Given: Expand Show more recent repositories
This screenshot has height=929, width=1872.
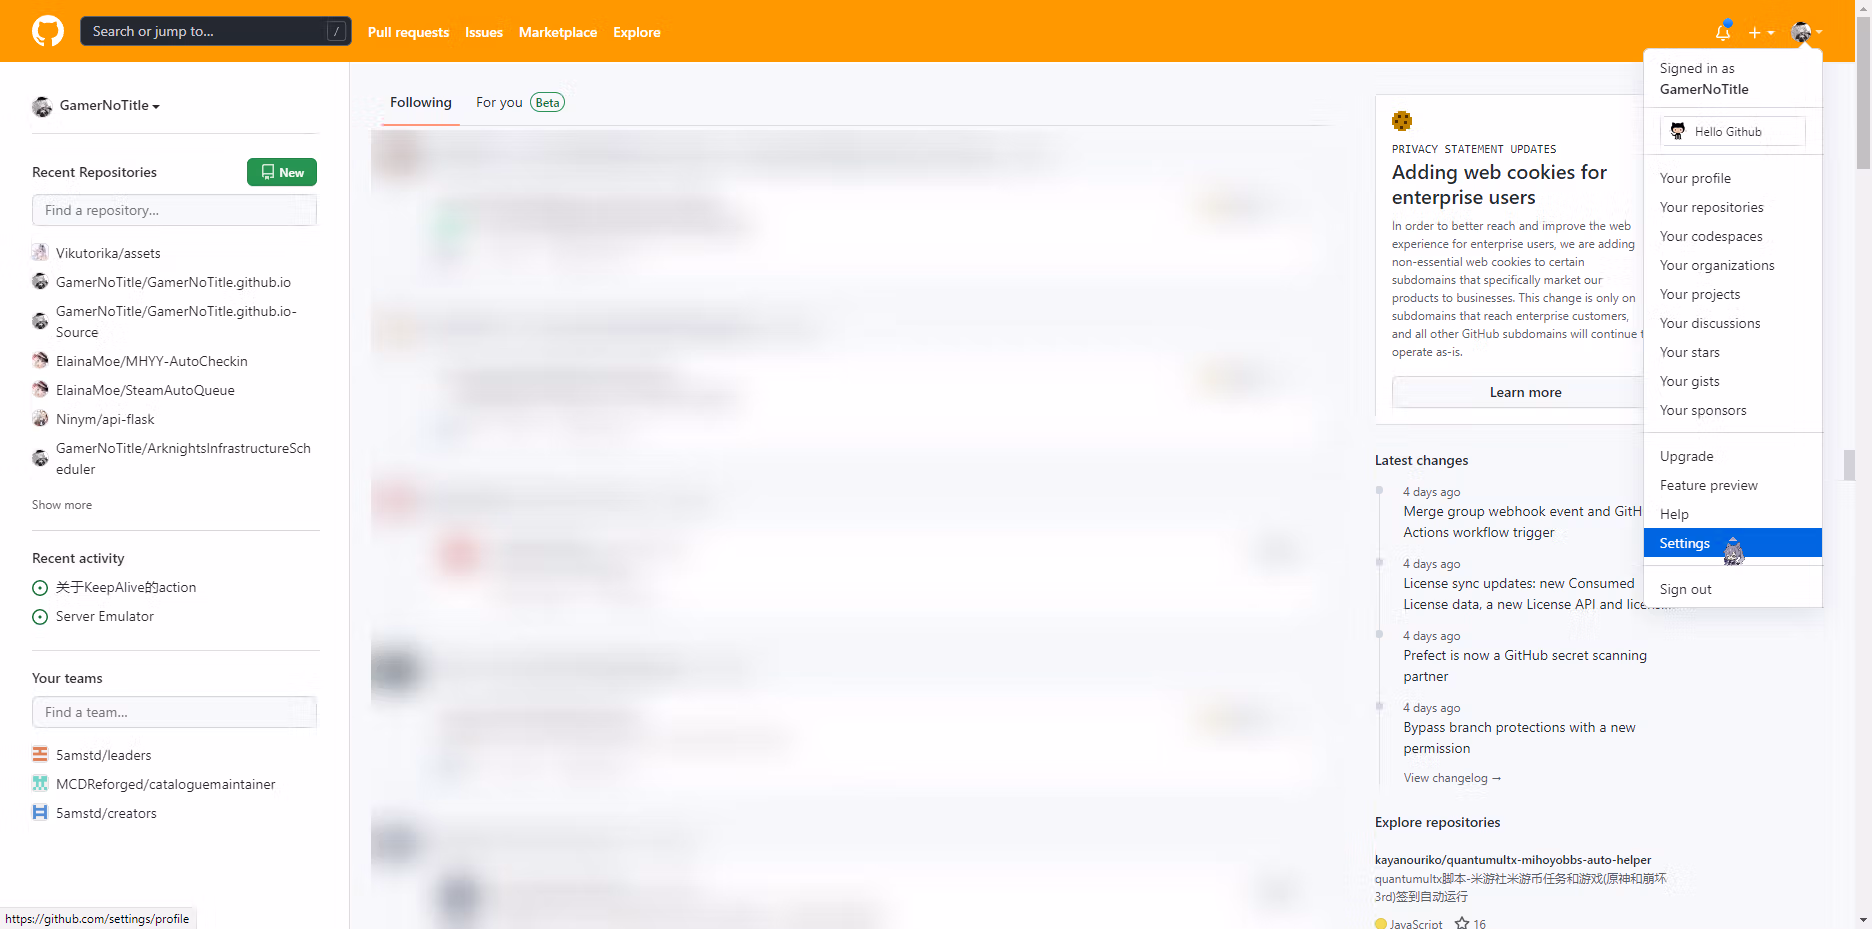Looking at the screenshot, I should 62,505.
